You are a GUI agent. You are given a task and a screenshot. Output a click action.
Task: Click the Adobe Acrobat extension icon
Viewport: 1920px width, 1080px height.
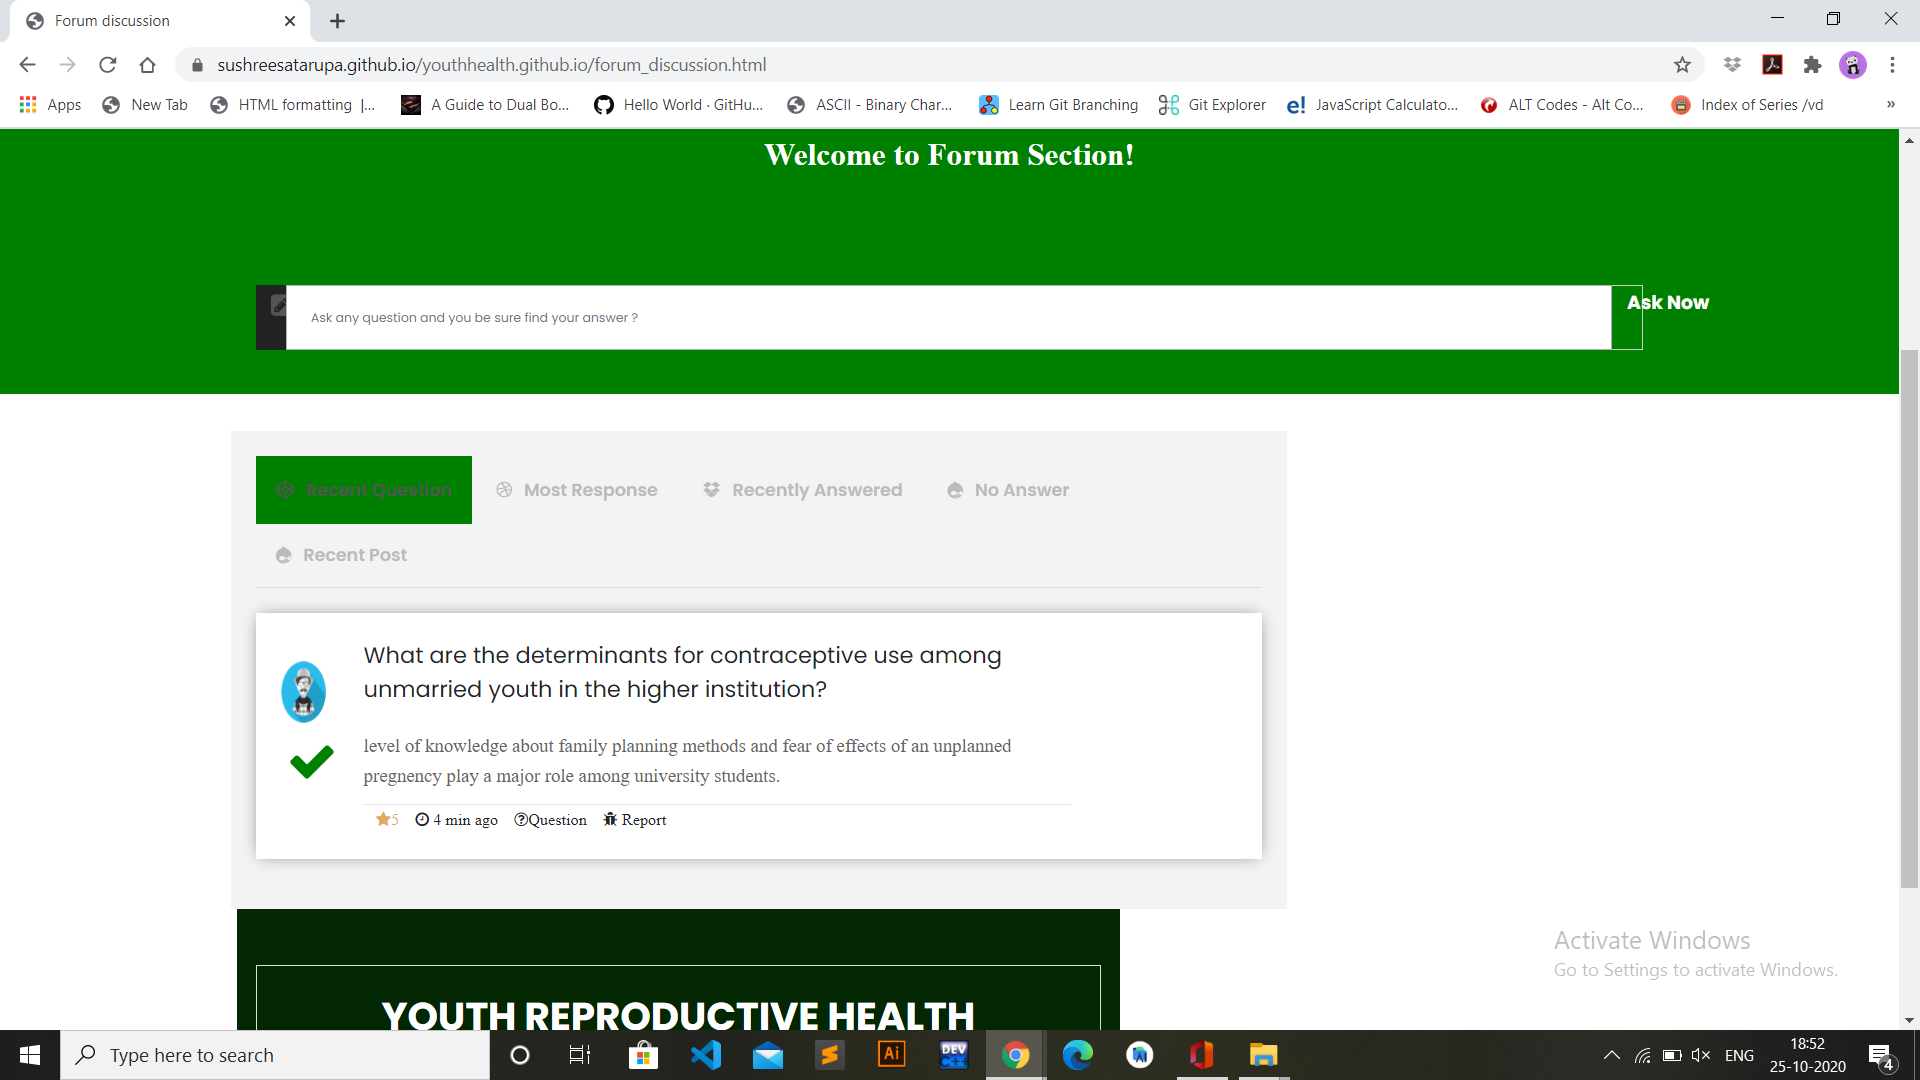[x=1772, y=65]
